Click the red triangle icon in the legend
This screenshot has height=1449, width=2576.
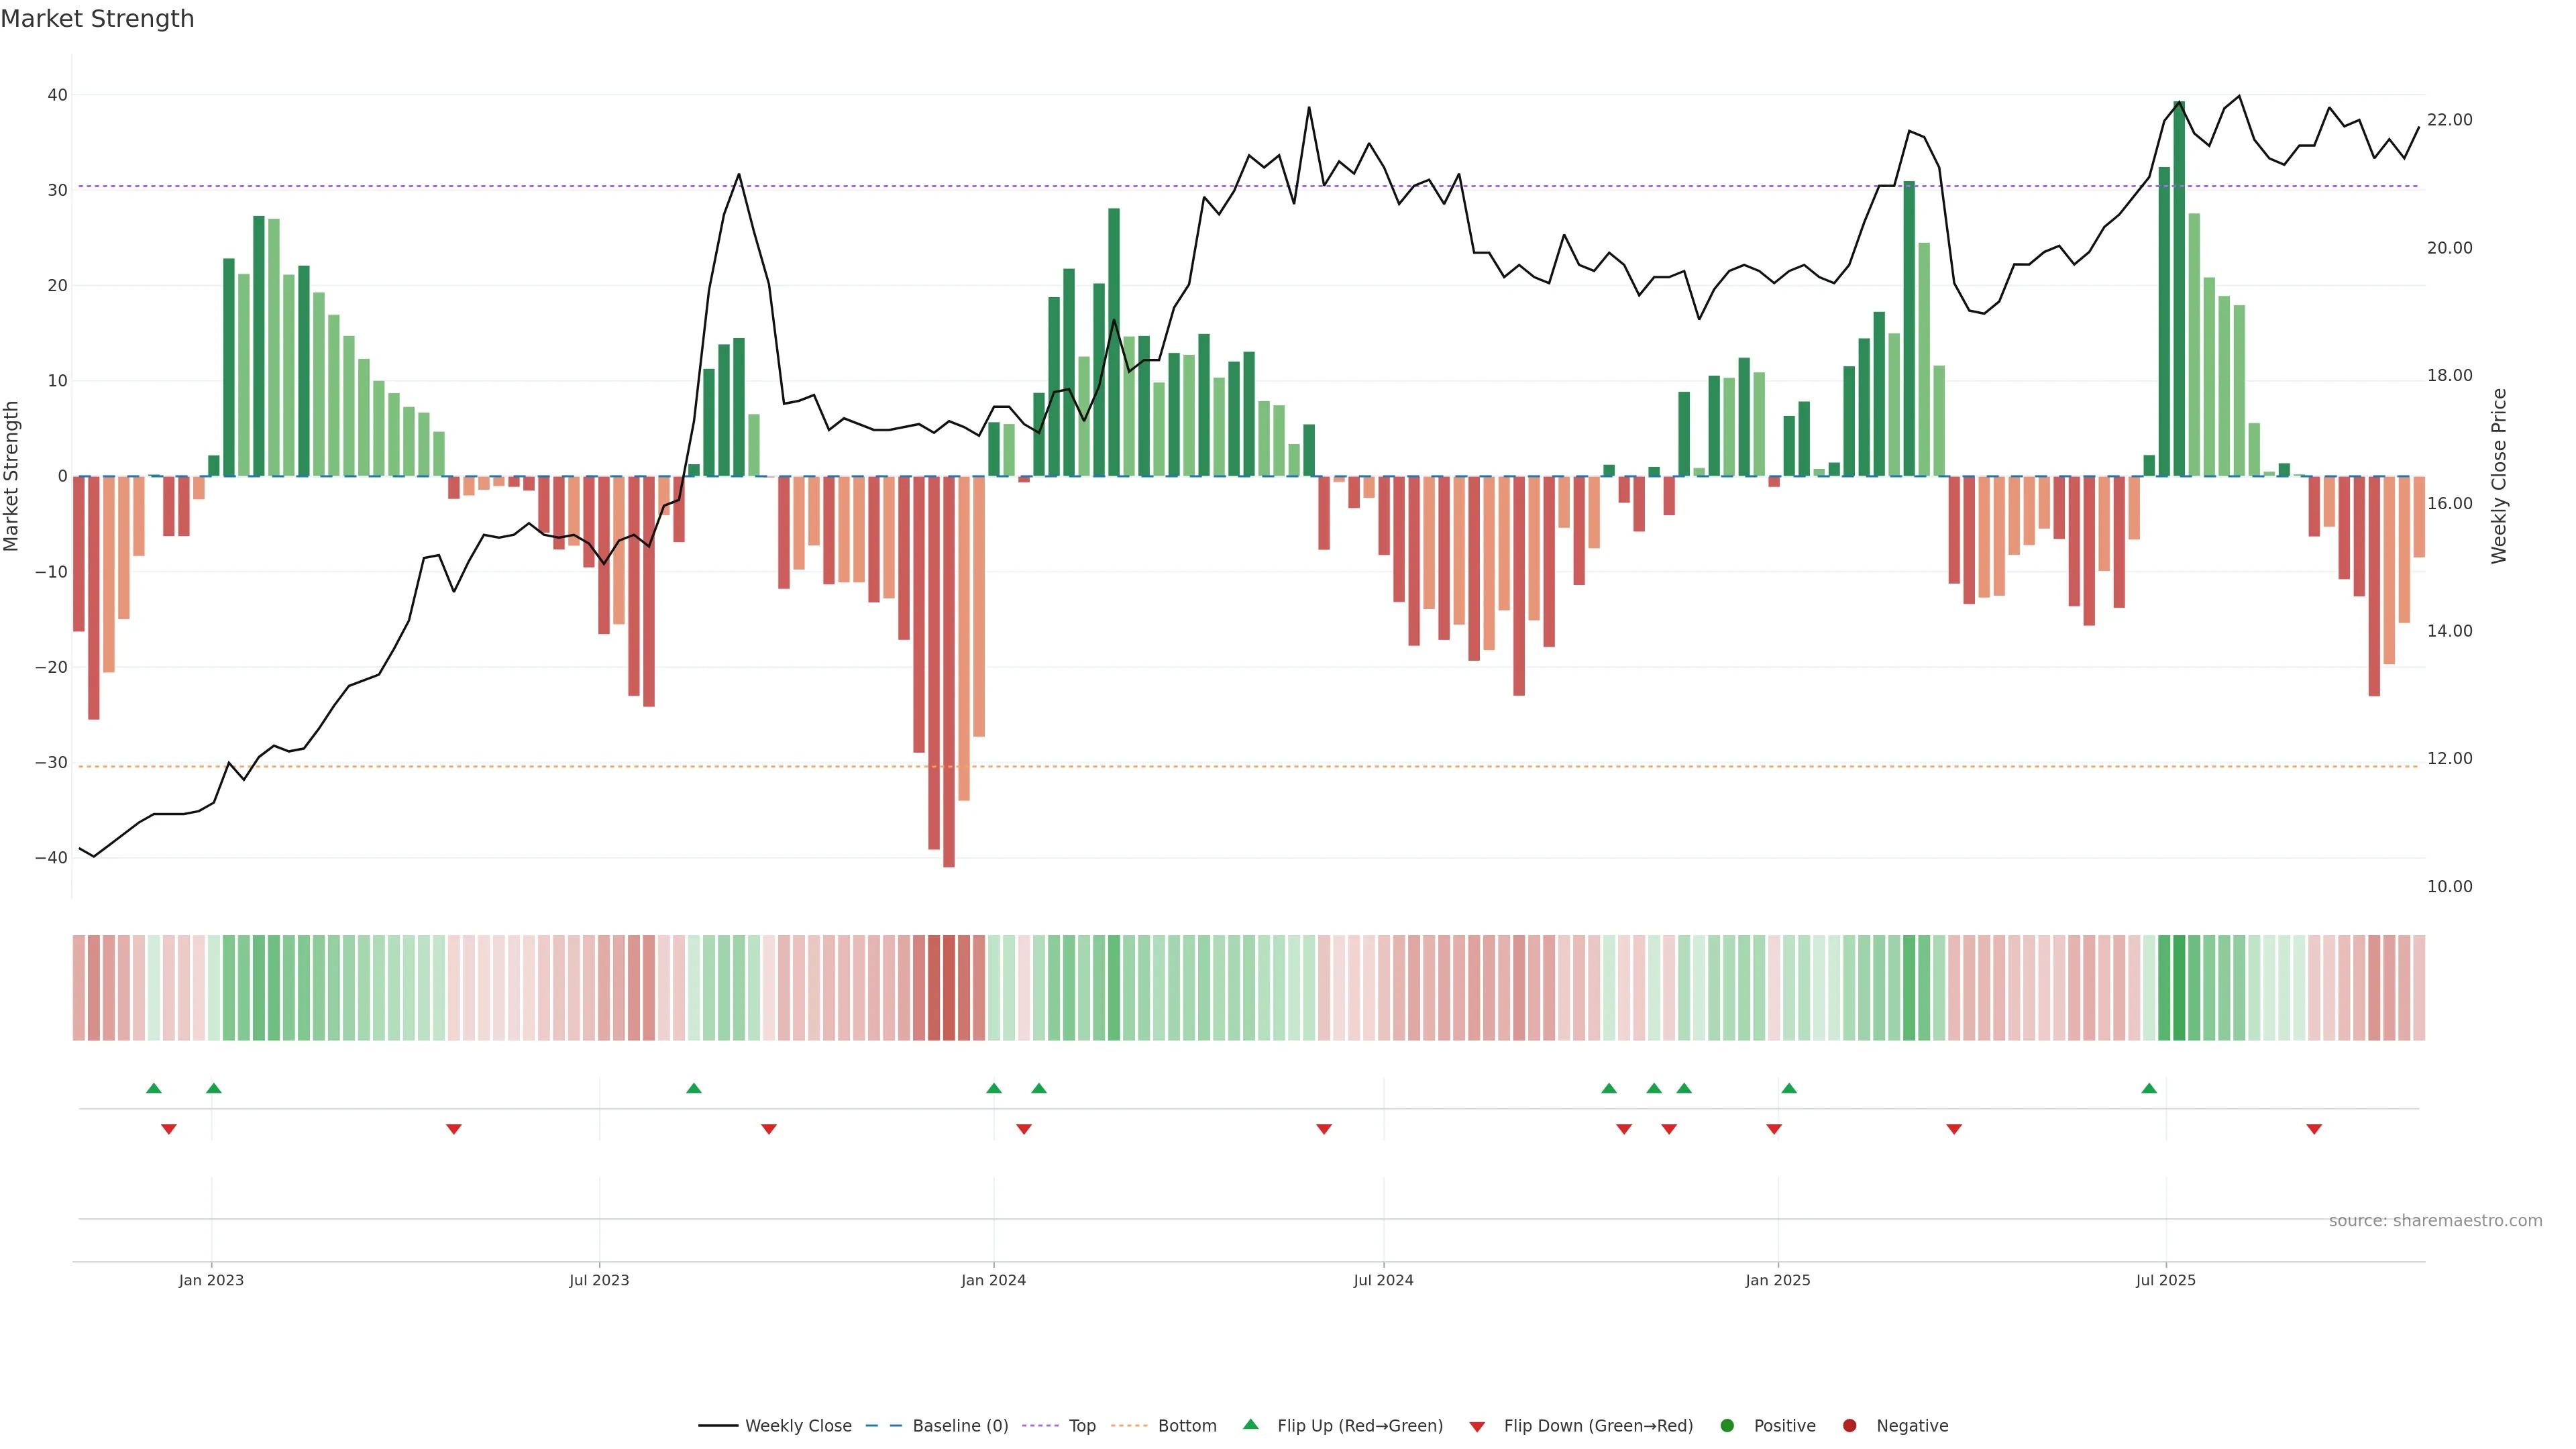click(1477, 1427)
